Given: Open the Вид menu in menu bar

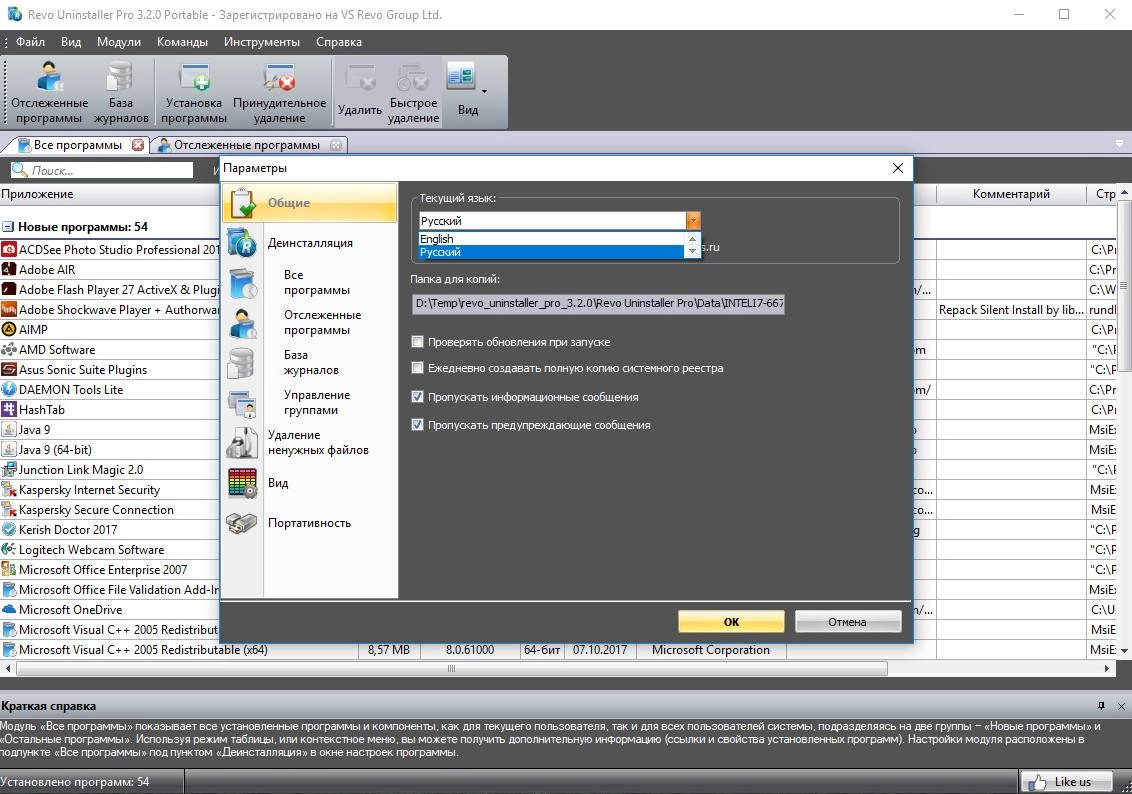Looking at the screenshot, I should pos(71,42).
